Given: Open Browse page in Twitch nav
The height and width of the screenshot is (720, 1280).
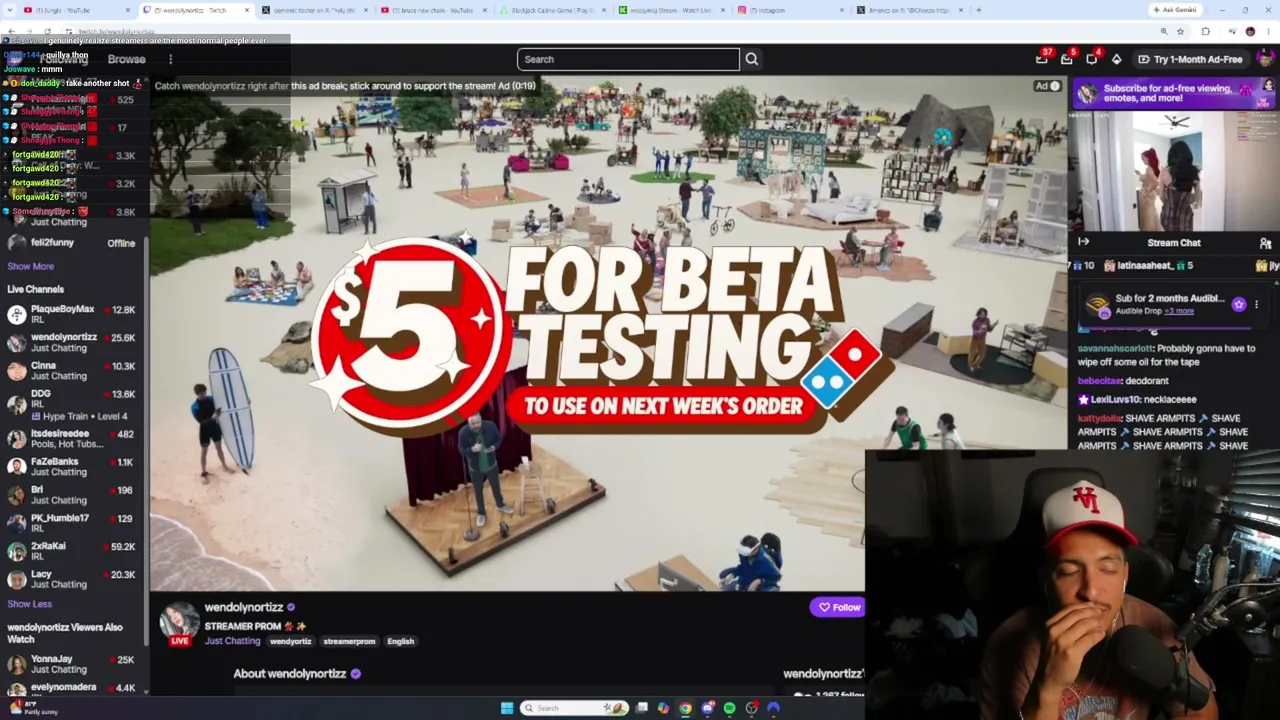Looking at the screenshot, I should [126, 59].
